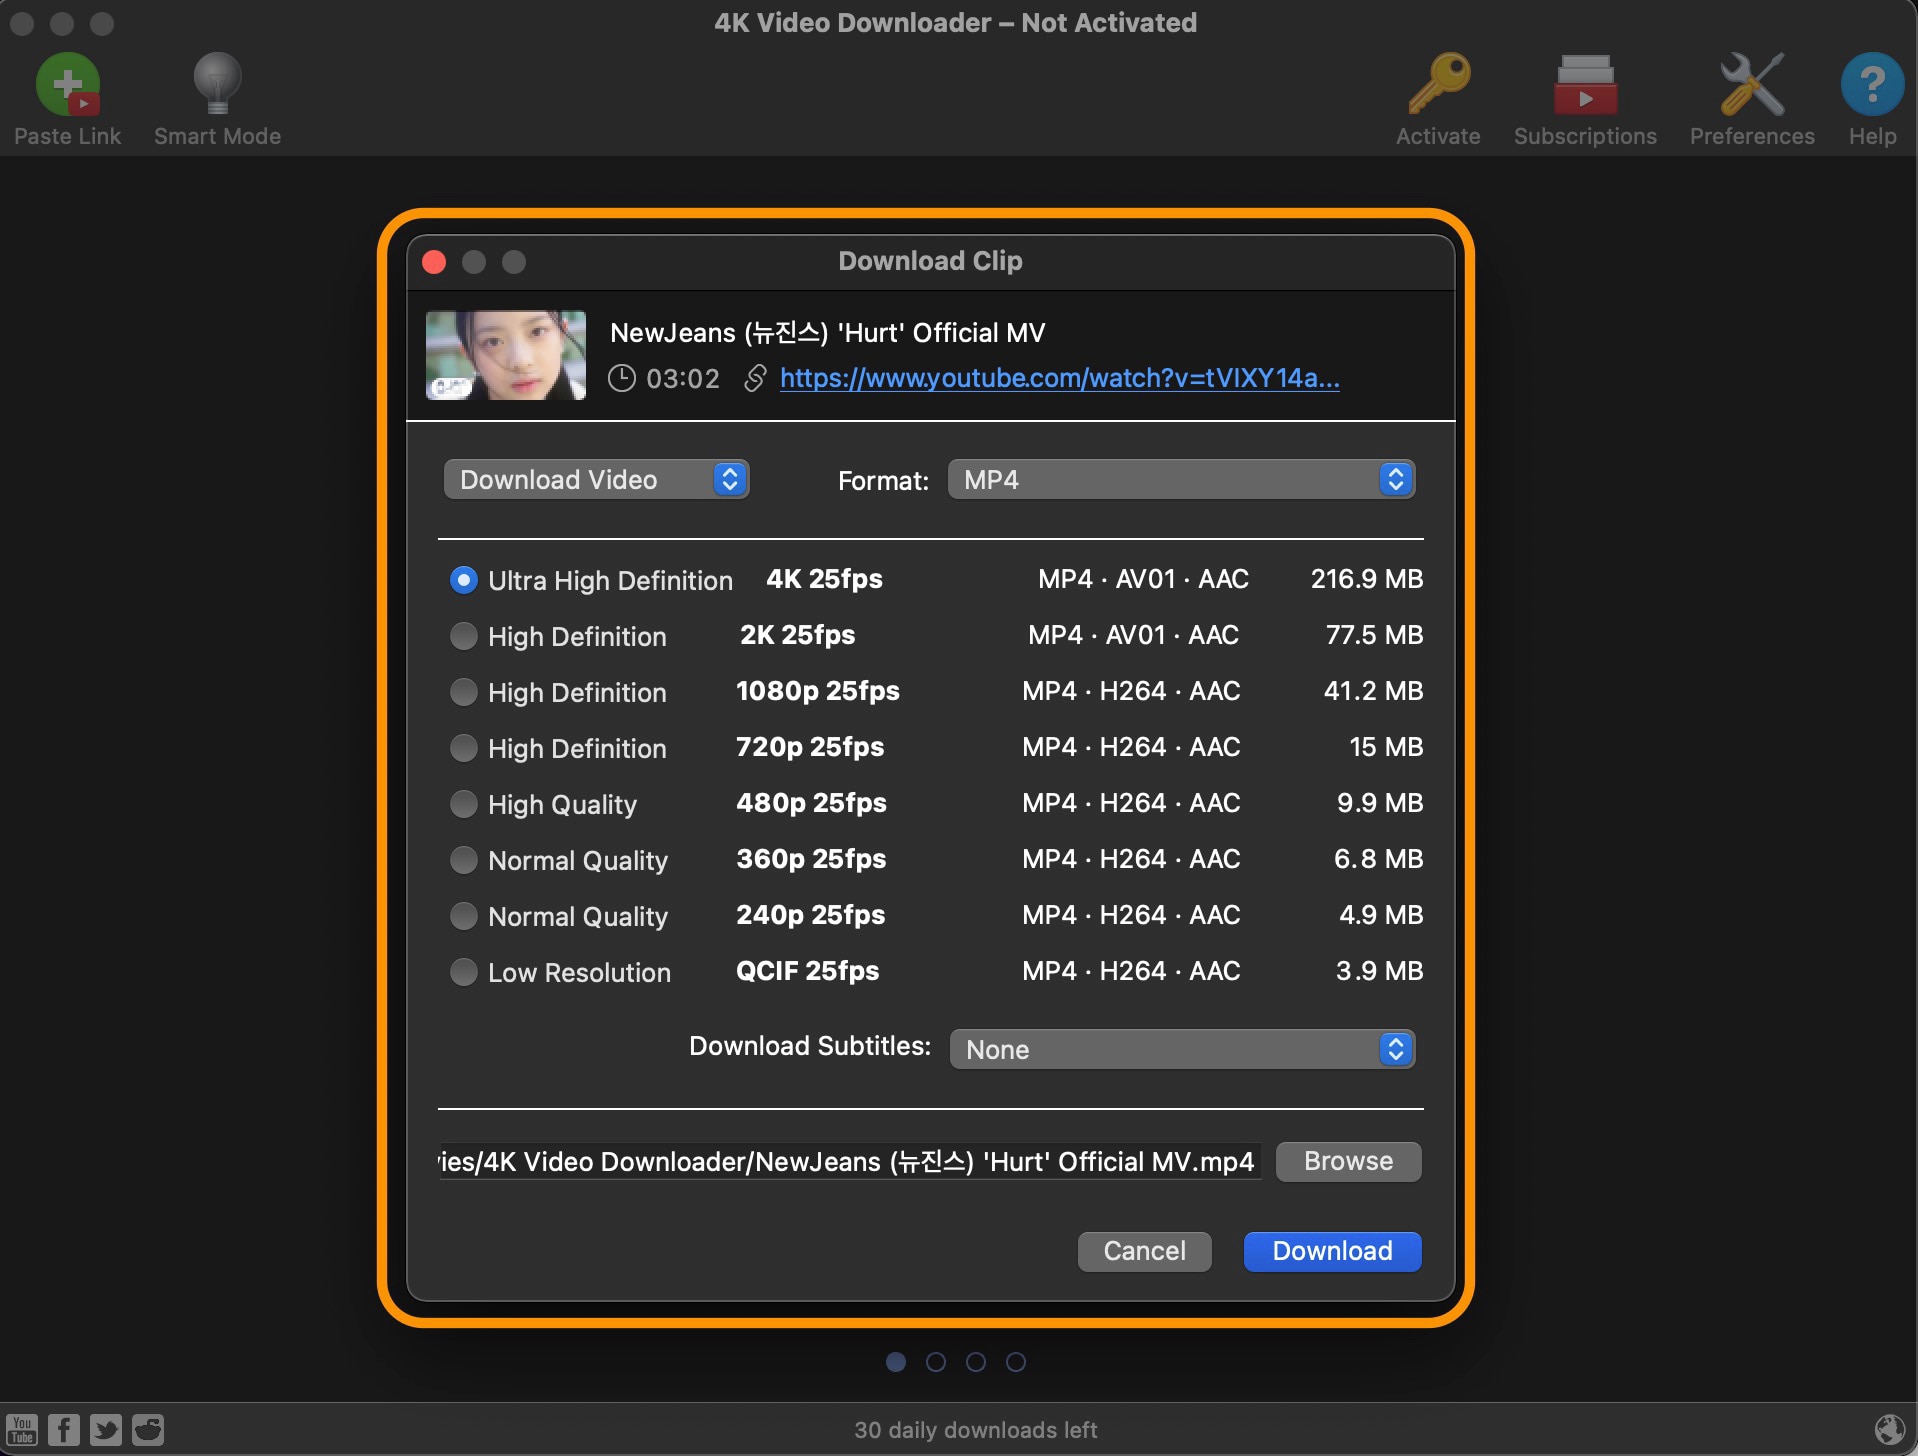The width and height of the screenshot is (1918, 1456).
Task: Select Normal Quality 240p 25fps option
Action: [464, 916]
